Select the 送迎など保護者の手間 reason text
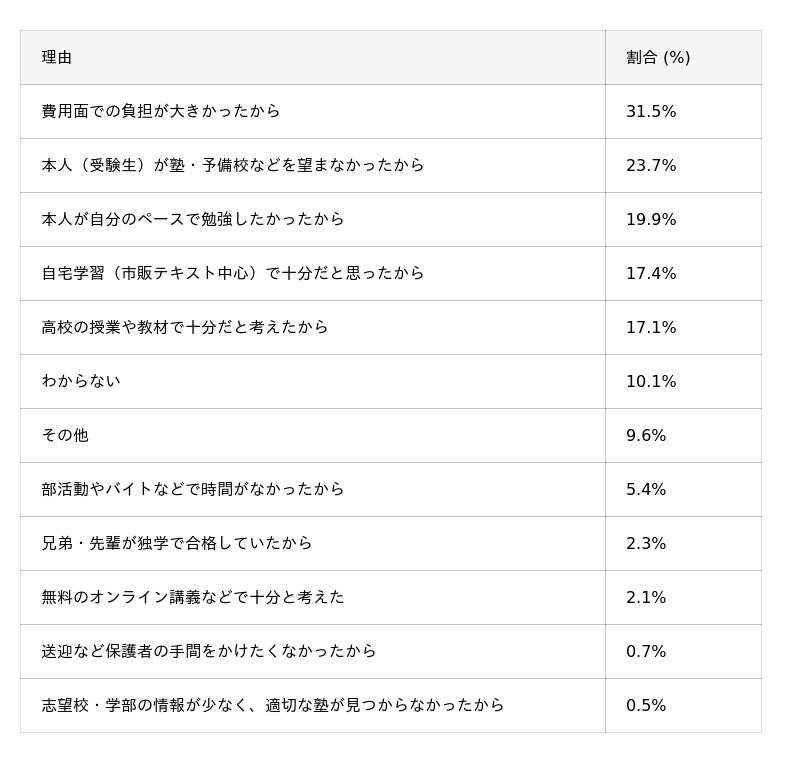 209,652
